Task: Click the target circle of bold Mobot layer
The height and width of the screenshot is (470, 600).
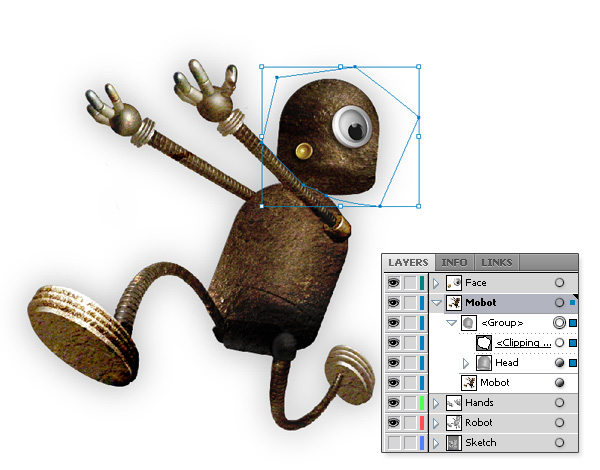Action: (559, 303)
